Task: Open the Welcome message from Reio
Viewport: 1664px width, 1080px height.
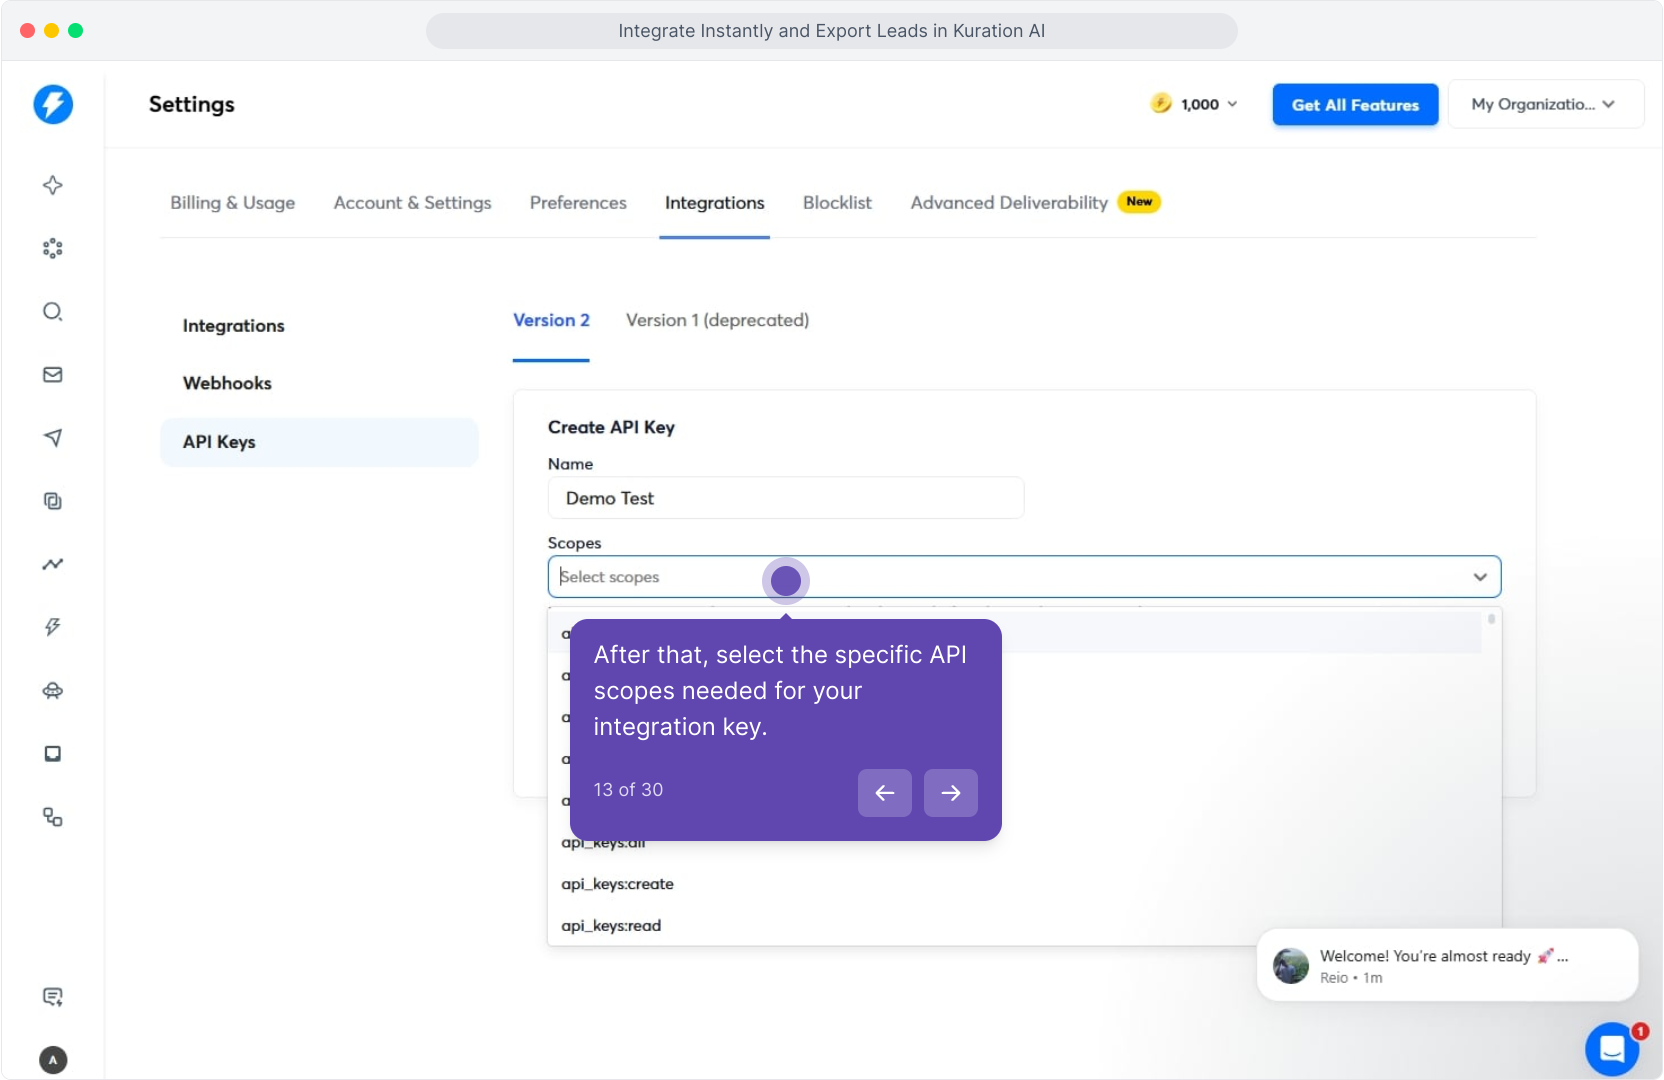Action: pyautogui.click(x=1447, y=965)
